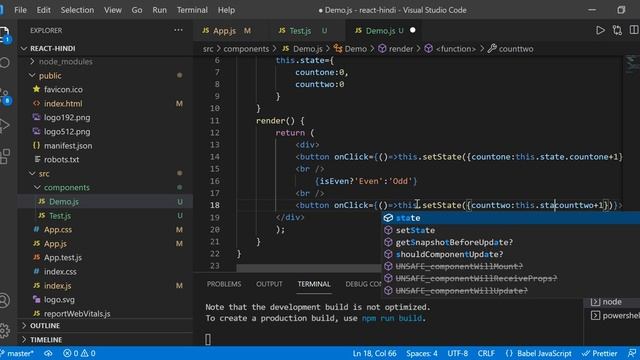Close the unsaved Demo.js tab dot

pyautogui.click(x=413, y=30)
